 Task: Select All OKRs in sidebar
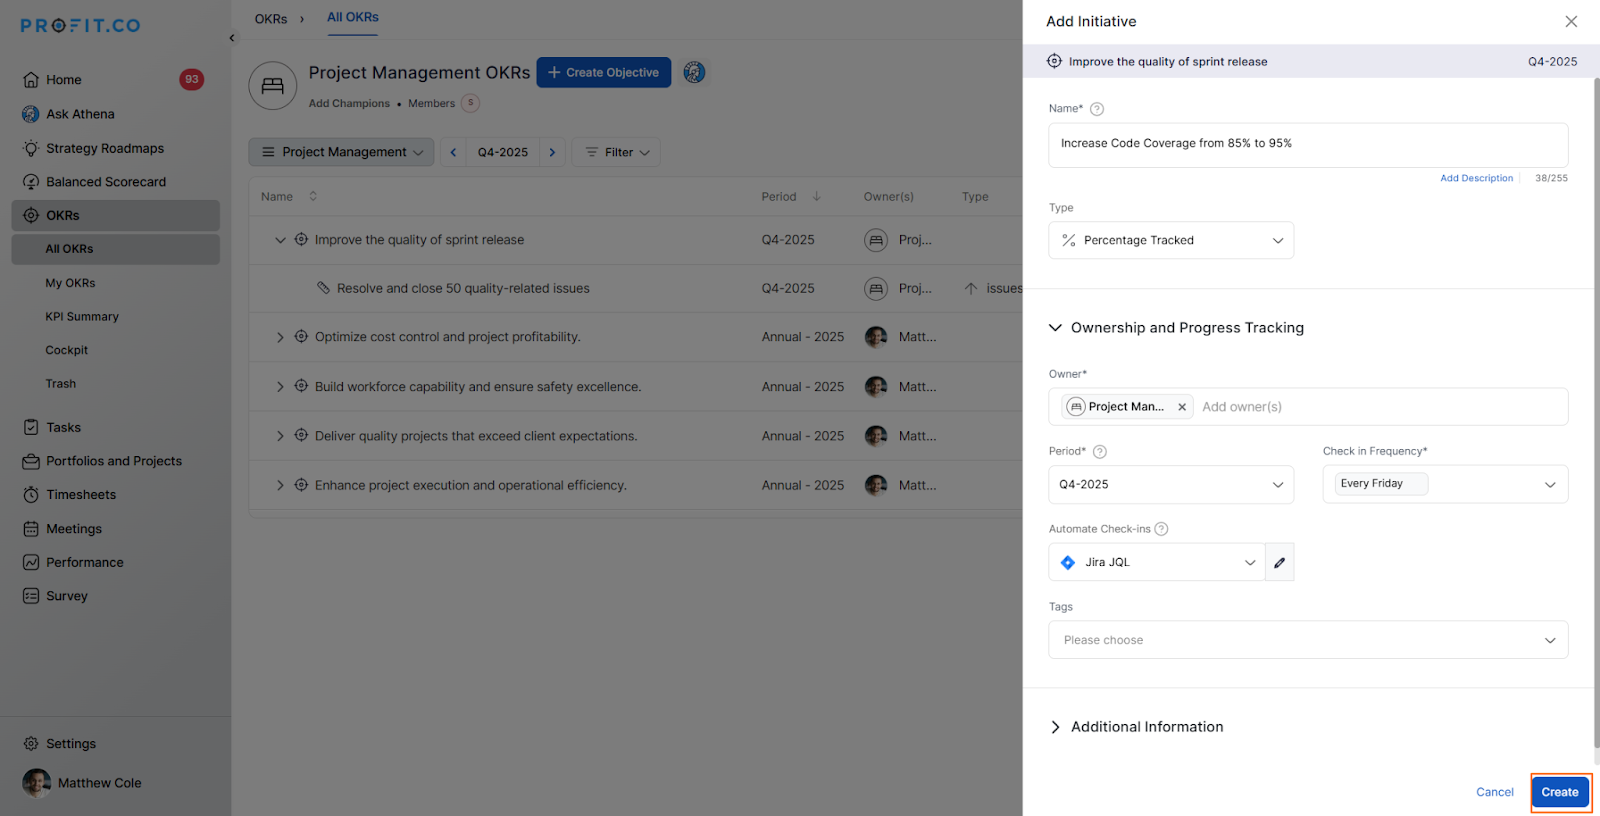pyautogui.click(x=115, y=249)
